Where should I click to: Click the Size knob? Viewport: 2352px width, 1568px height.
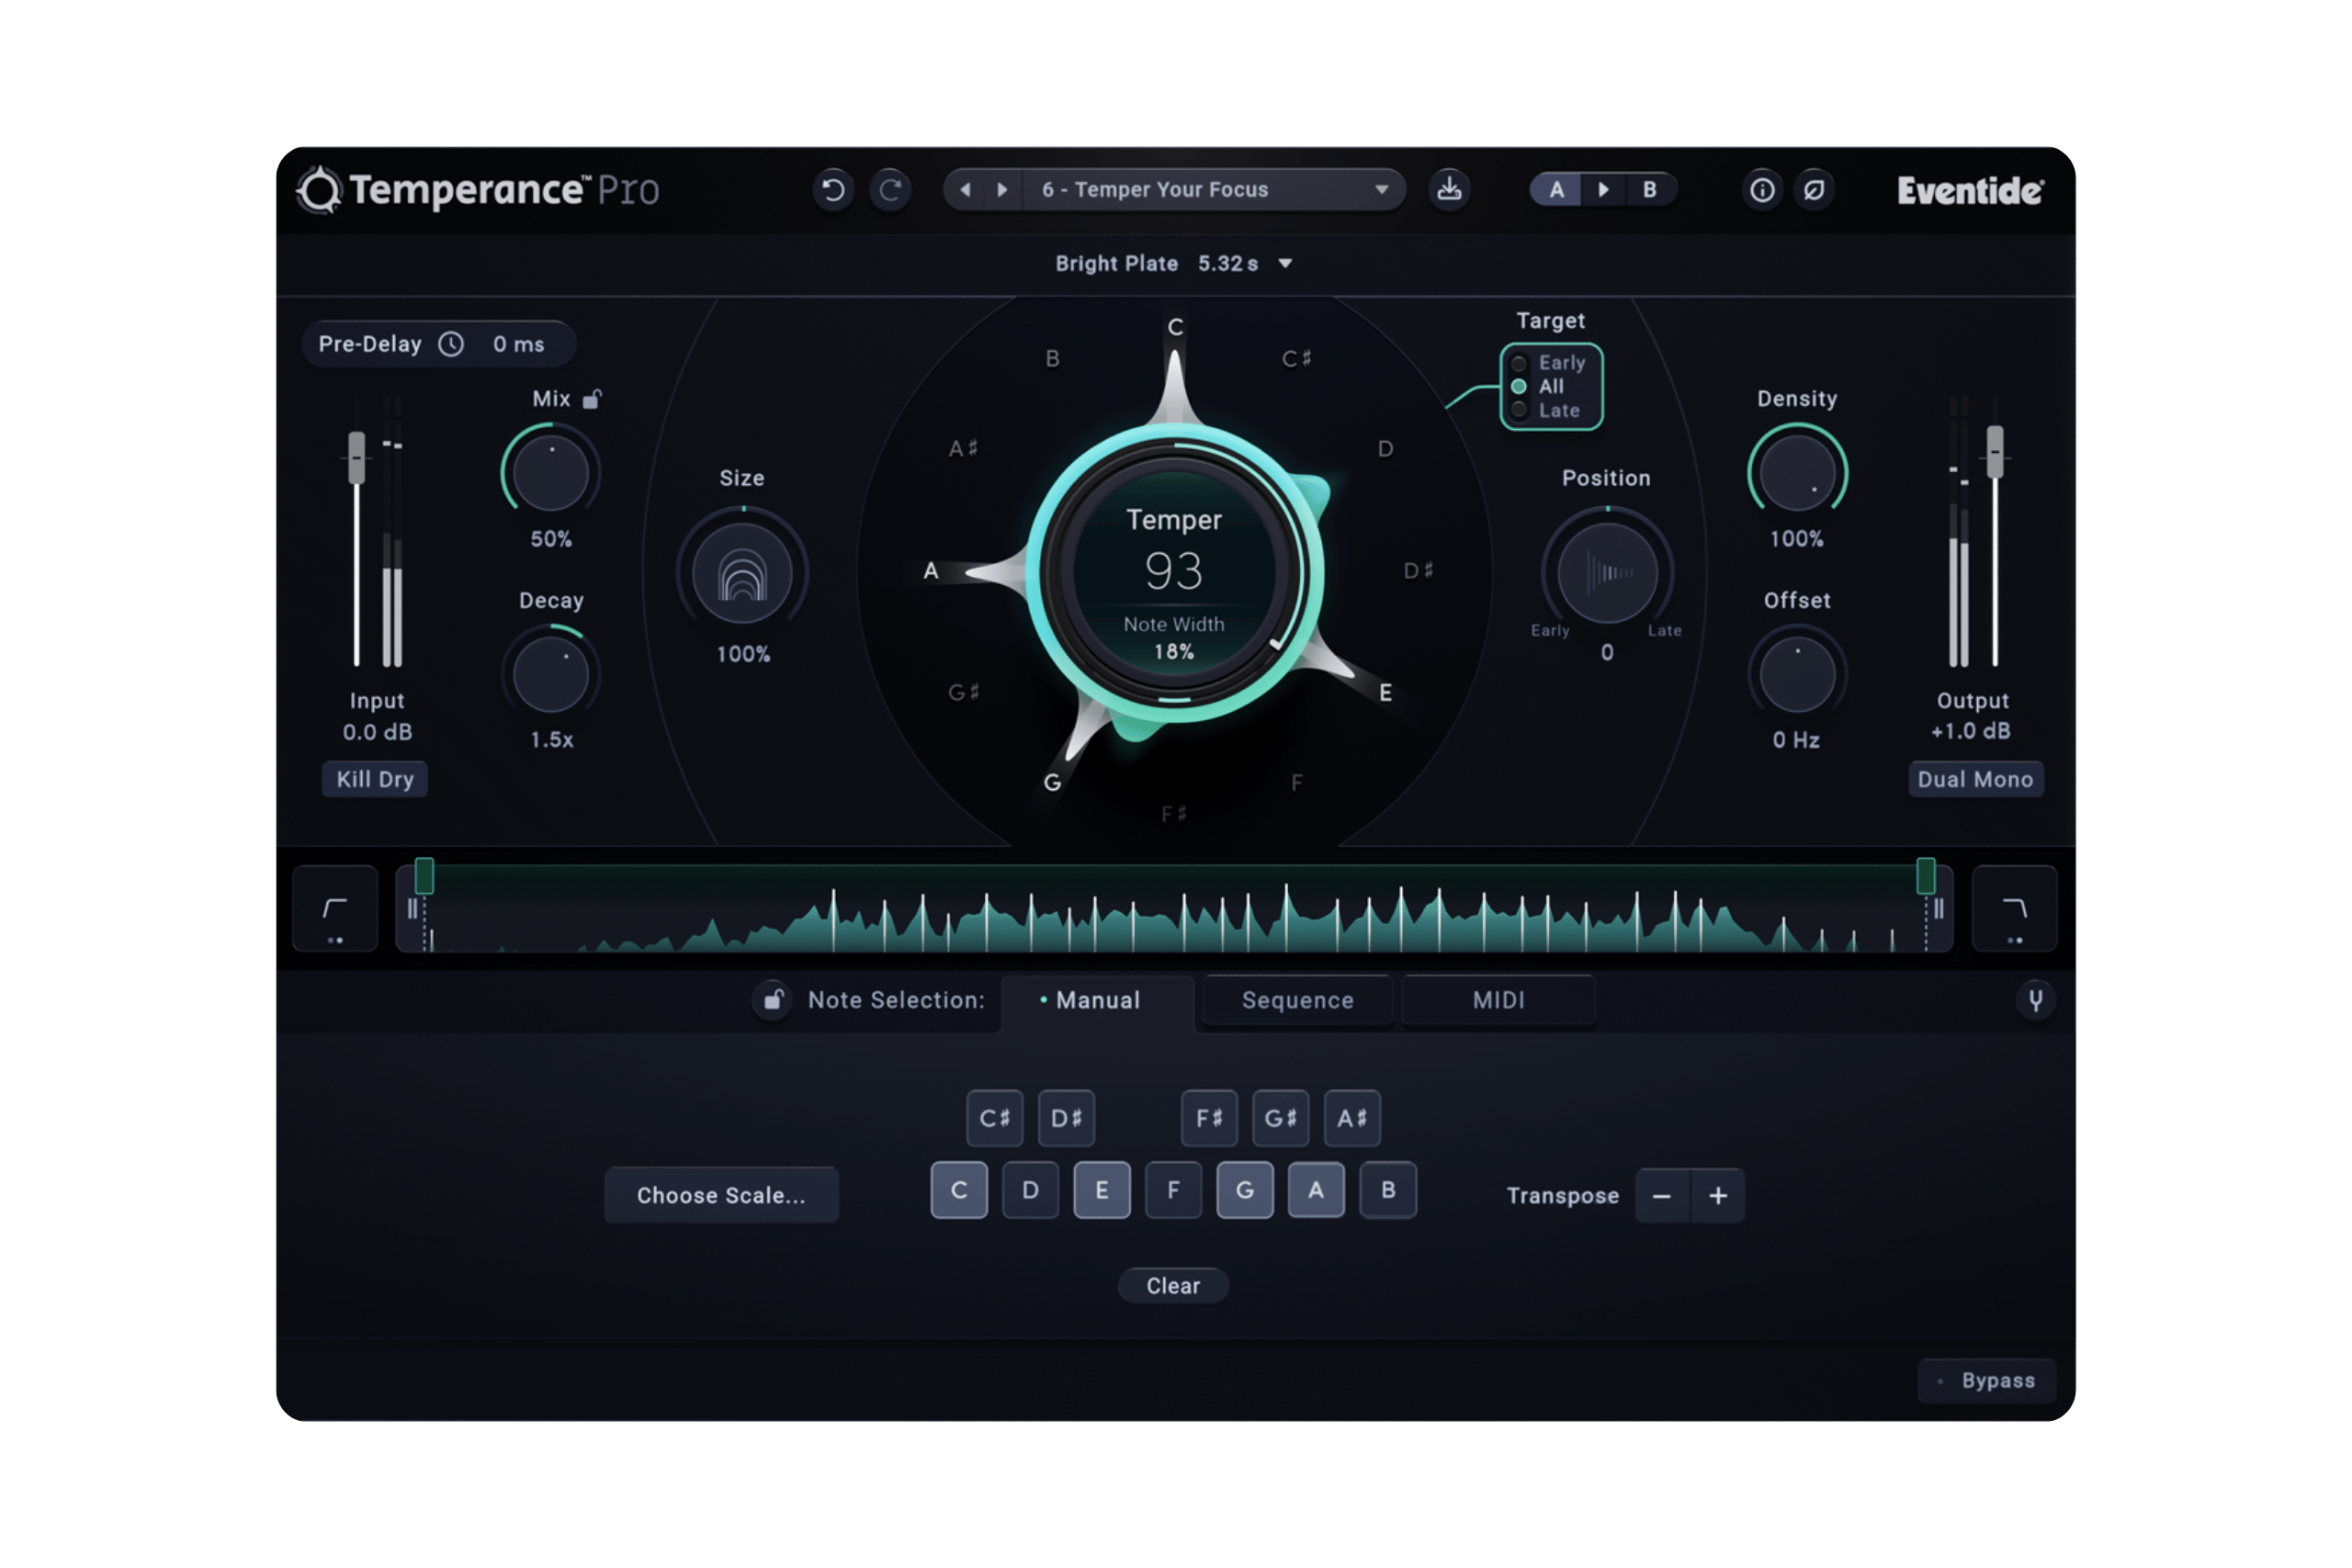click(x=742, y=573)
